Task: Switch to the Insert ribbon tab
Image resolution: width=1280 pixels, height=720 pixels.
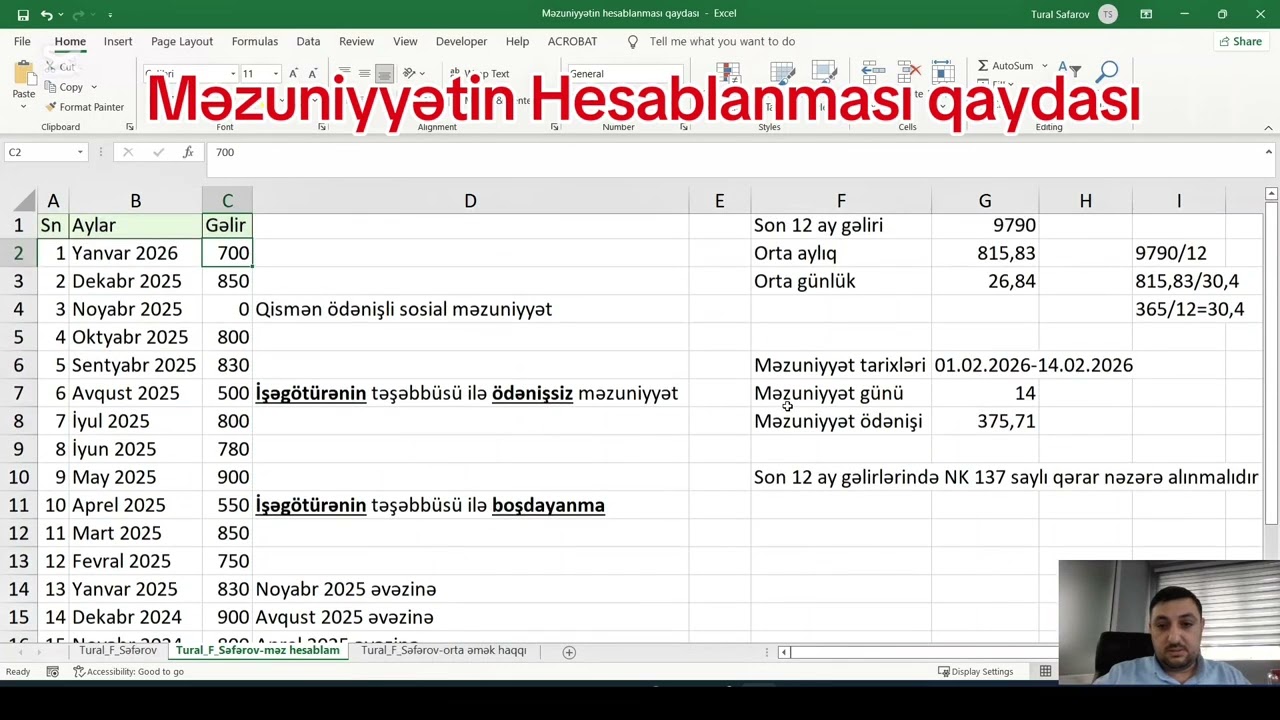Action: [118, 41]
